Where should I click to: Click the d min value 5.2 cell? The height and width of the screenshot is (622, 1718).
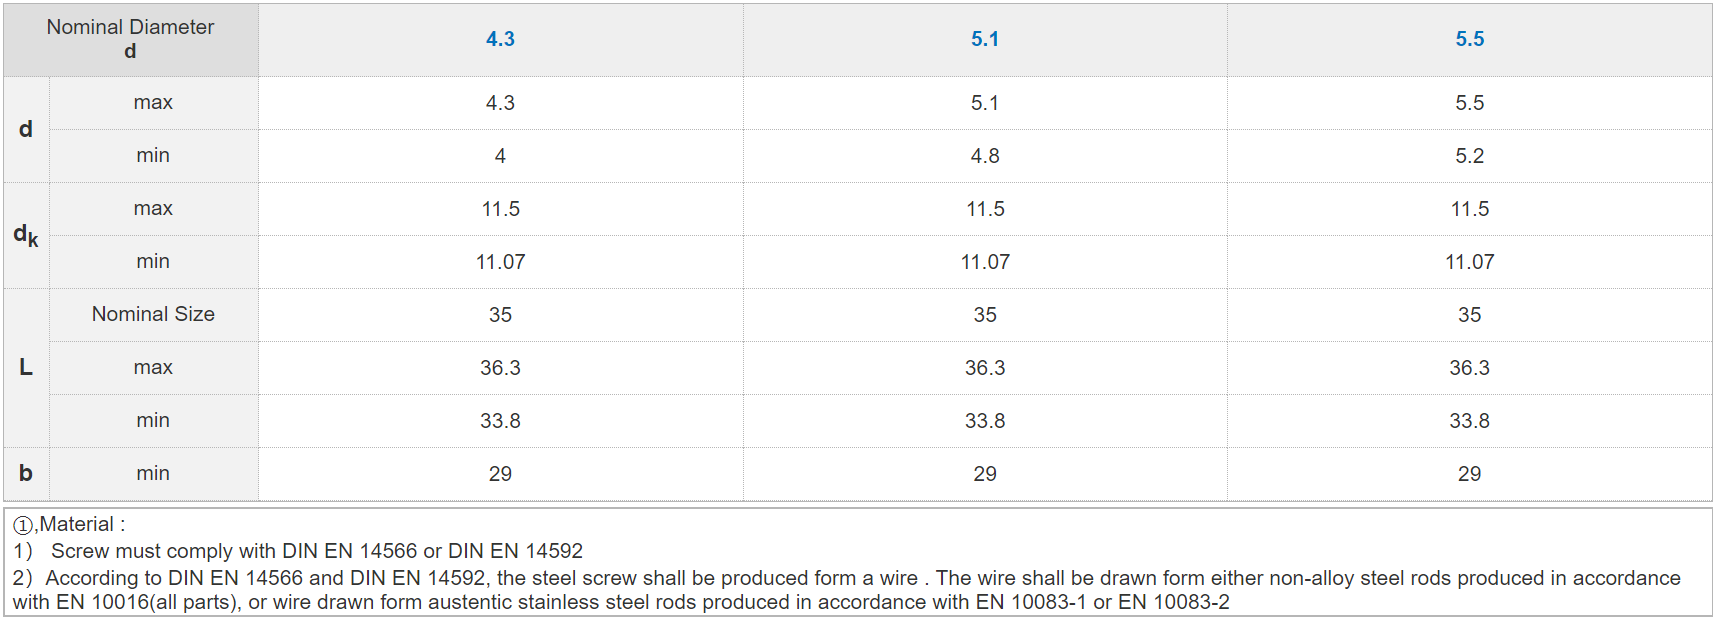(1469, 156)
